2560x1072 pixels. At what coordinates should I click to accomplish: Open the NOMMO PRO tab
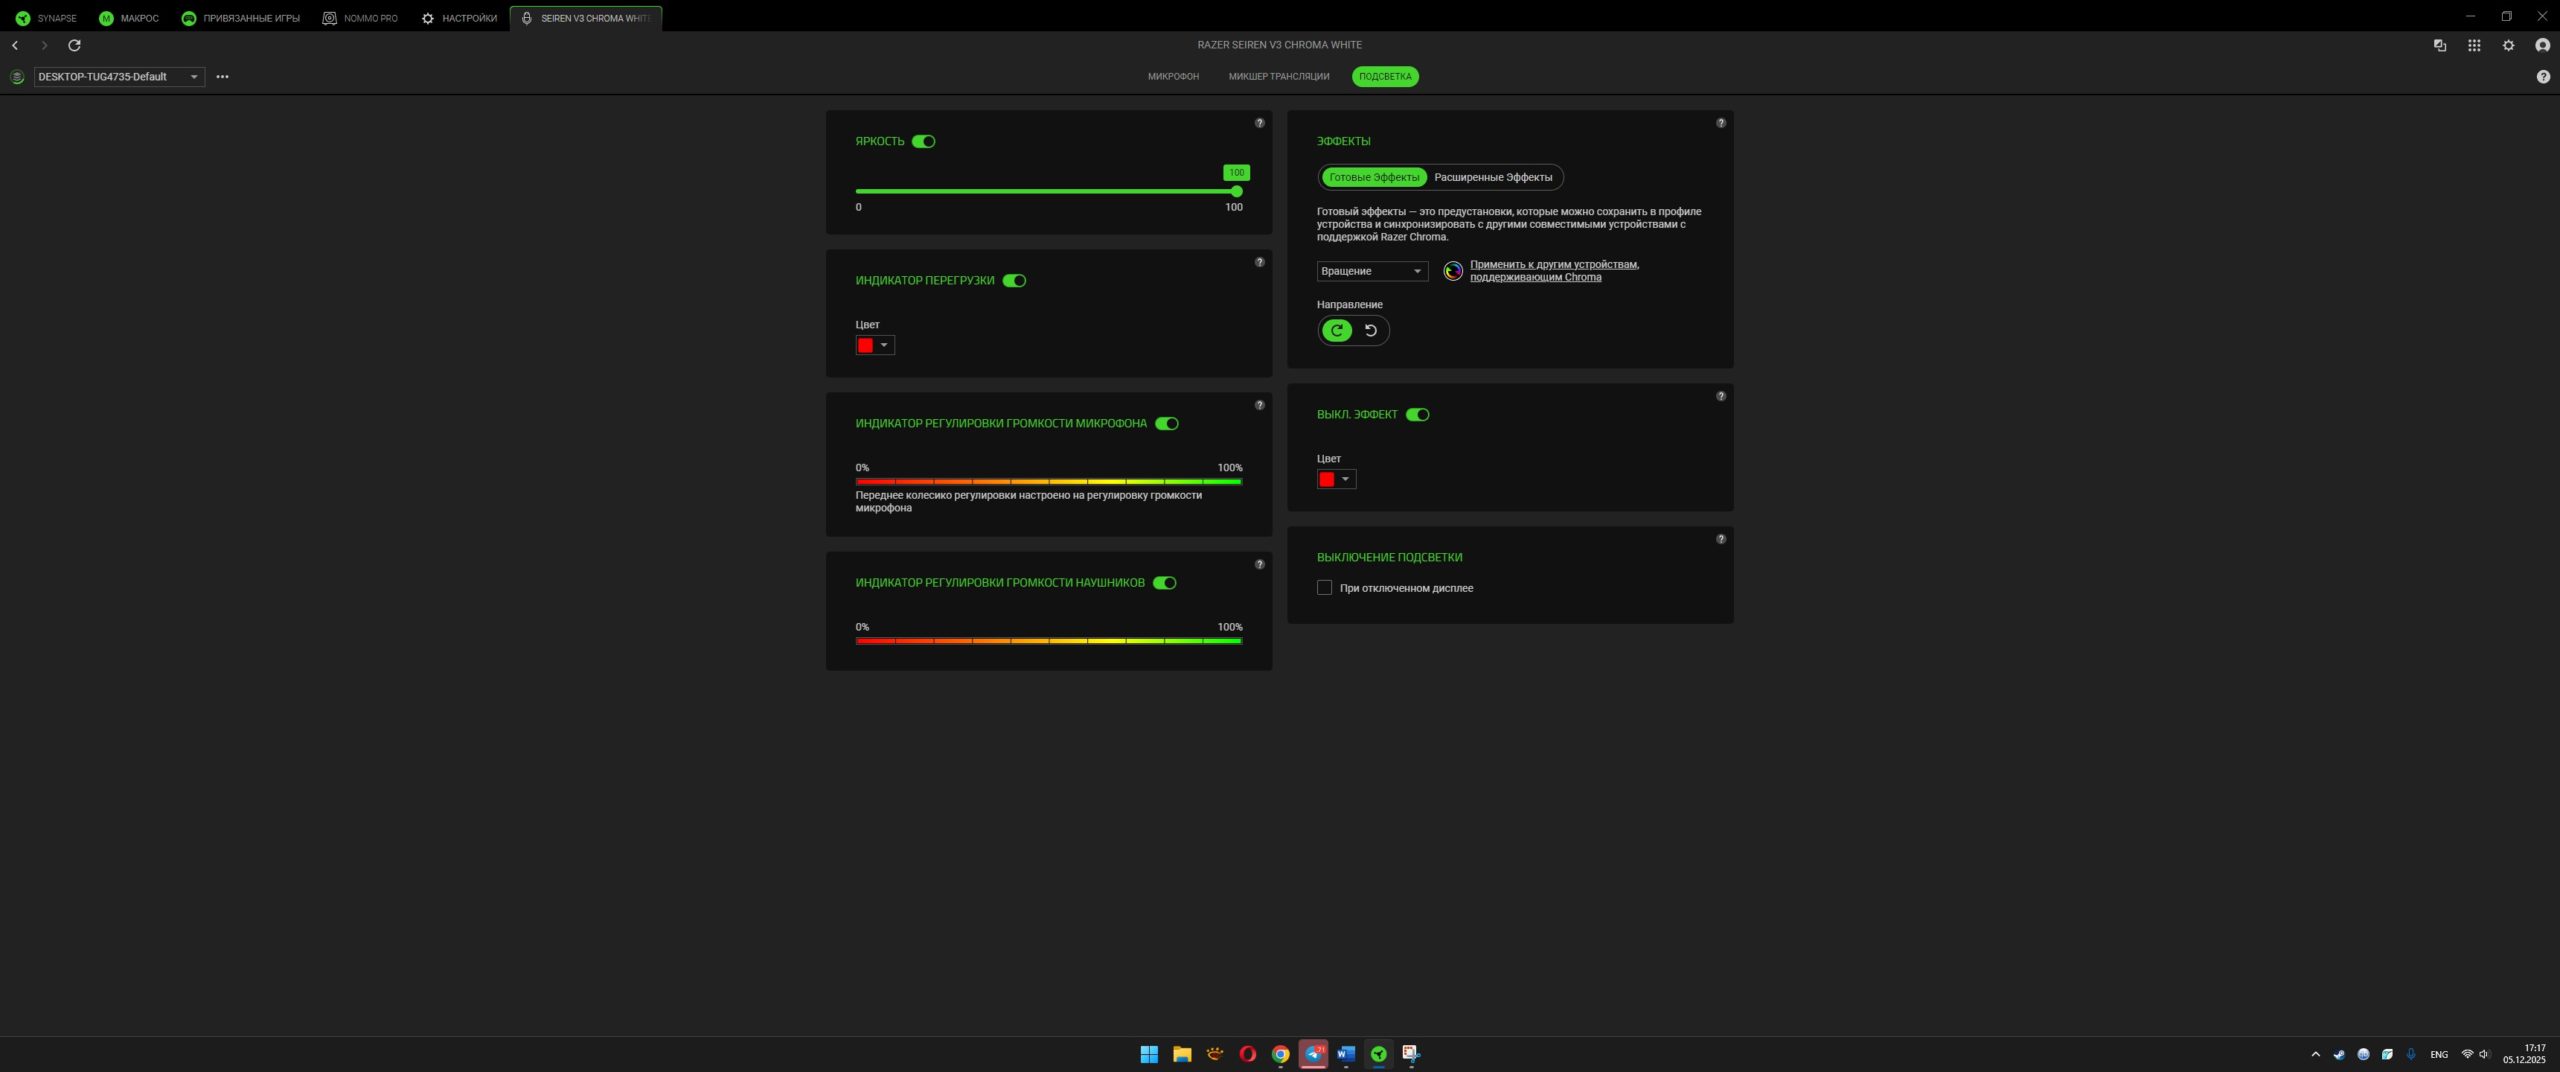pyautogui.click(x=360, y=18)
